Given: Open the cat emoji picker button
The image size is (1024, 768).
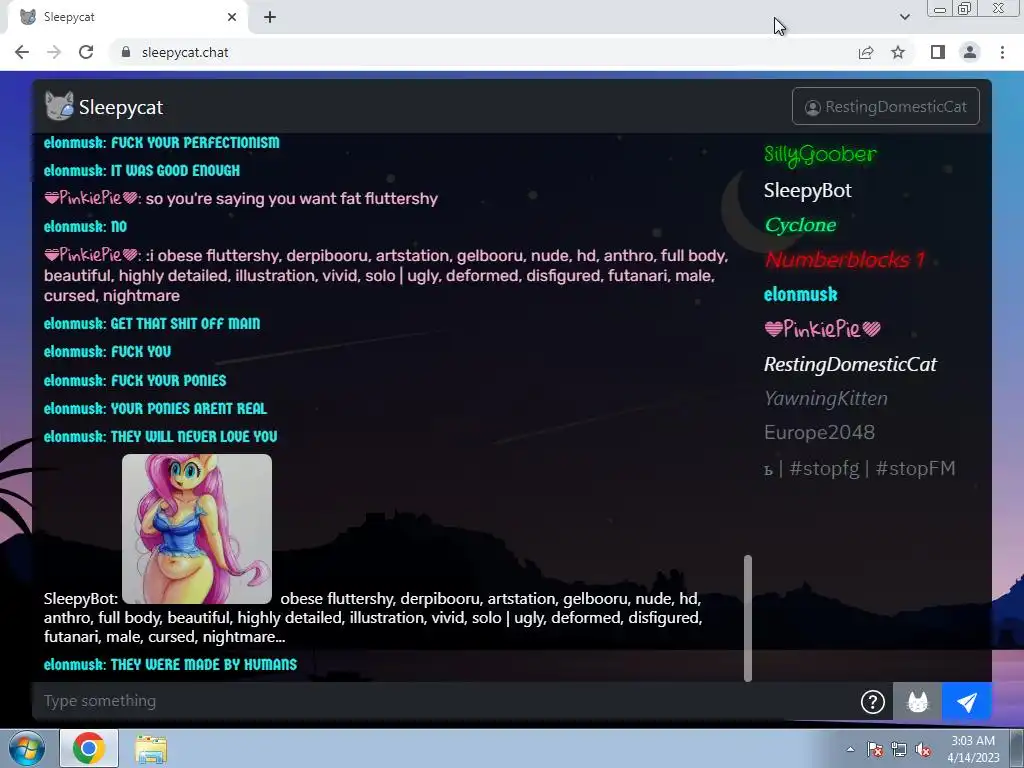Looking at the screenshot, I should pyautogui.click(x=918, y=701).
